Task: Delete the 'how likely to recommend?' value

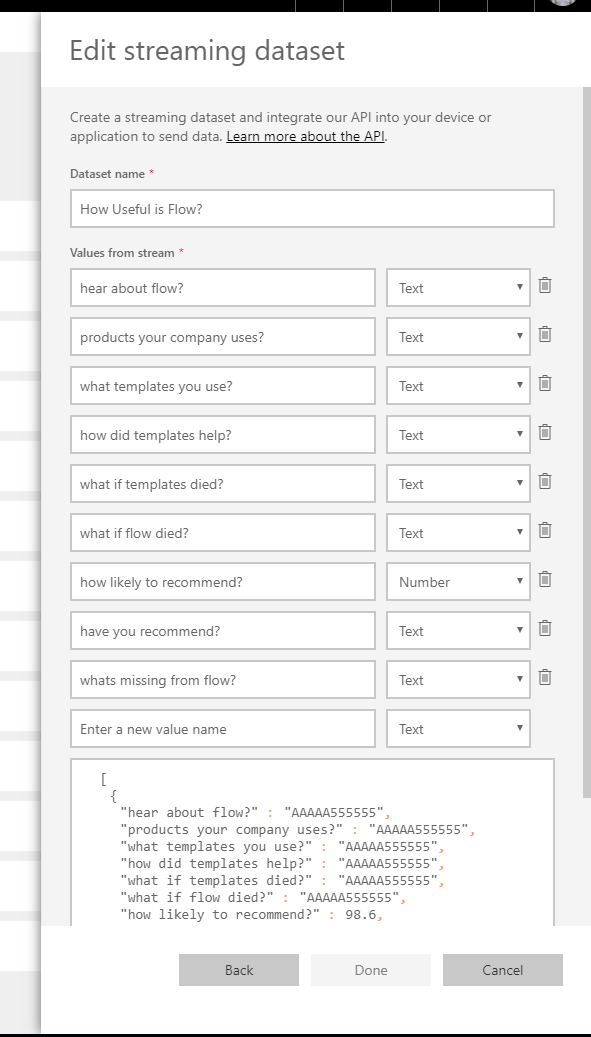Action: click(545, 579)
